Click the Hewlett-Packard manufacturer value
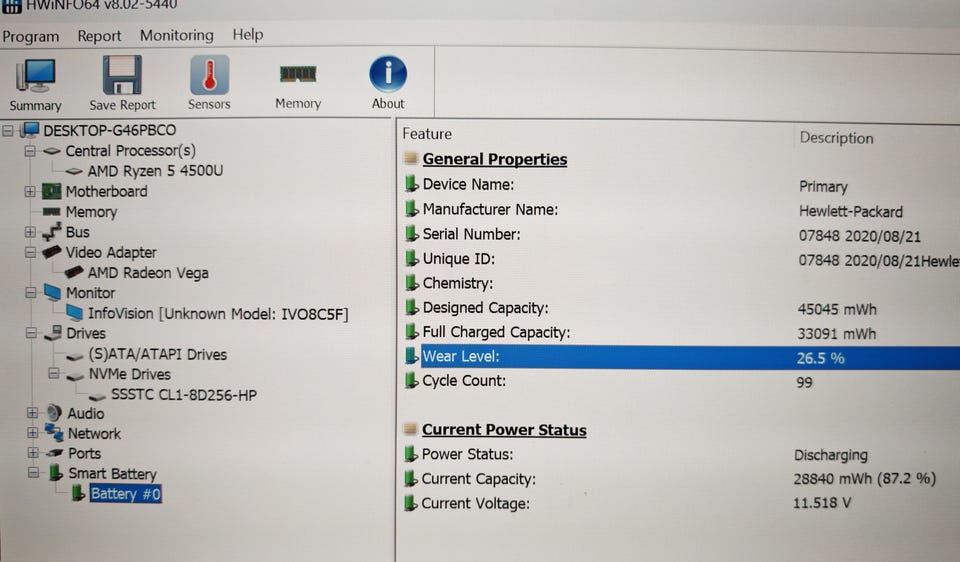 click(x=850, y=212)
